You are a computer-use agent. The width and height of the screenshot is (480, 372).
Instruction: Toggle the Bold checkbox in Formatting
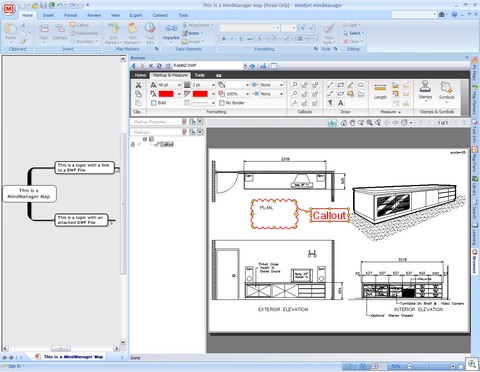(154, 103)
